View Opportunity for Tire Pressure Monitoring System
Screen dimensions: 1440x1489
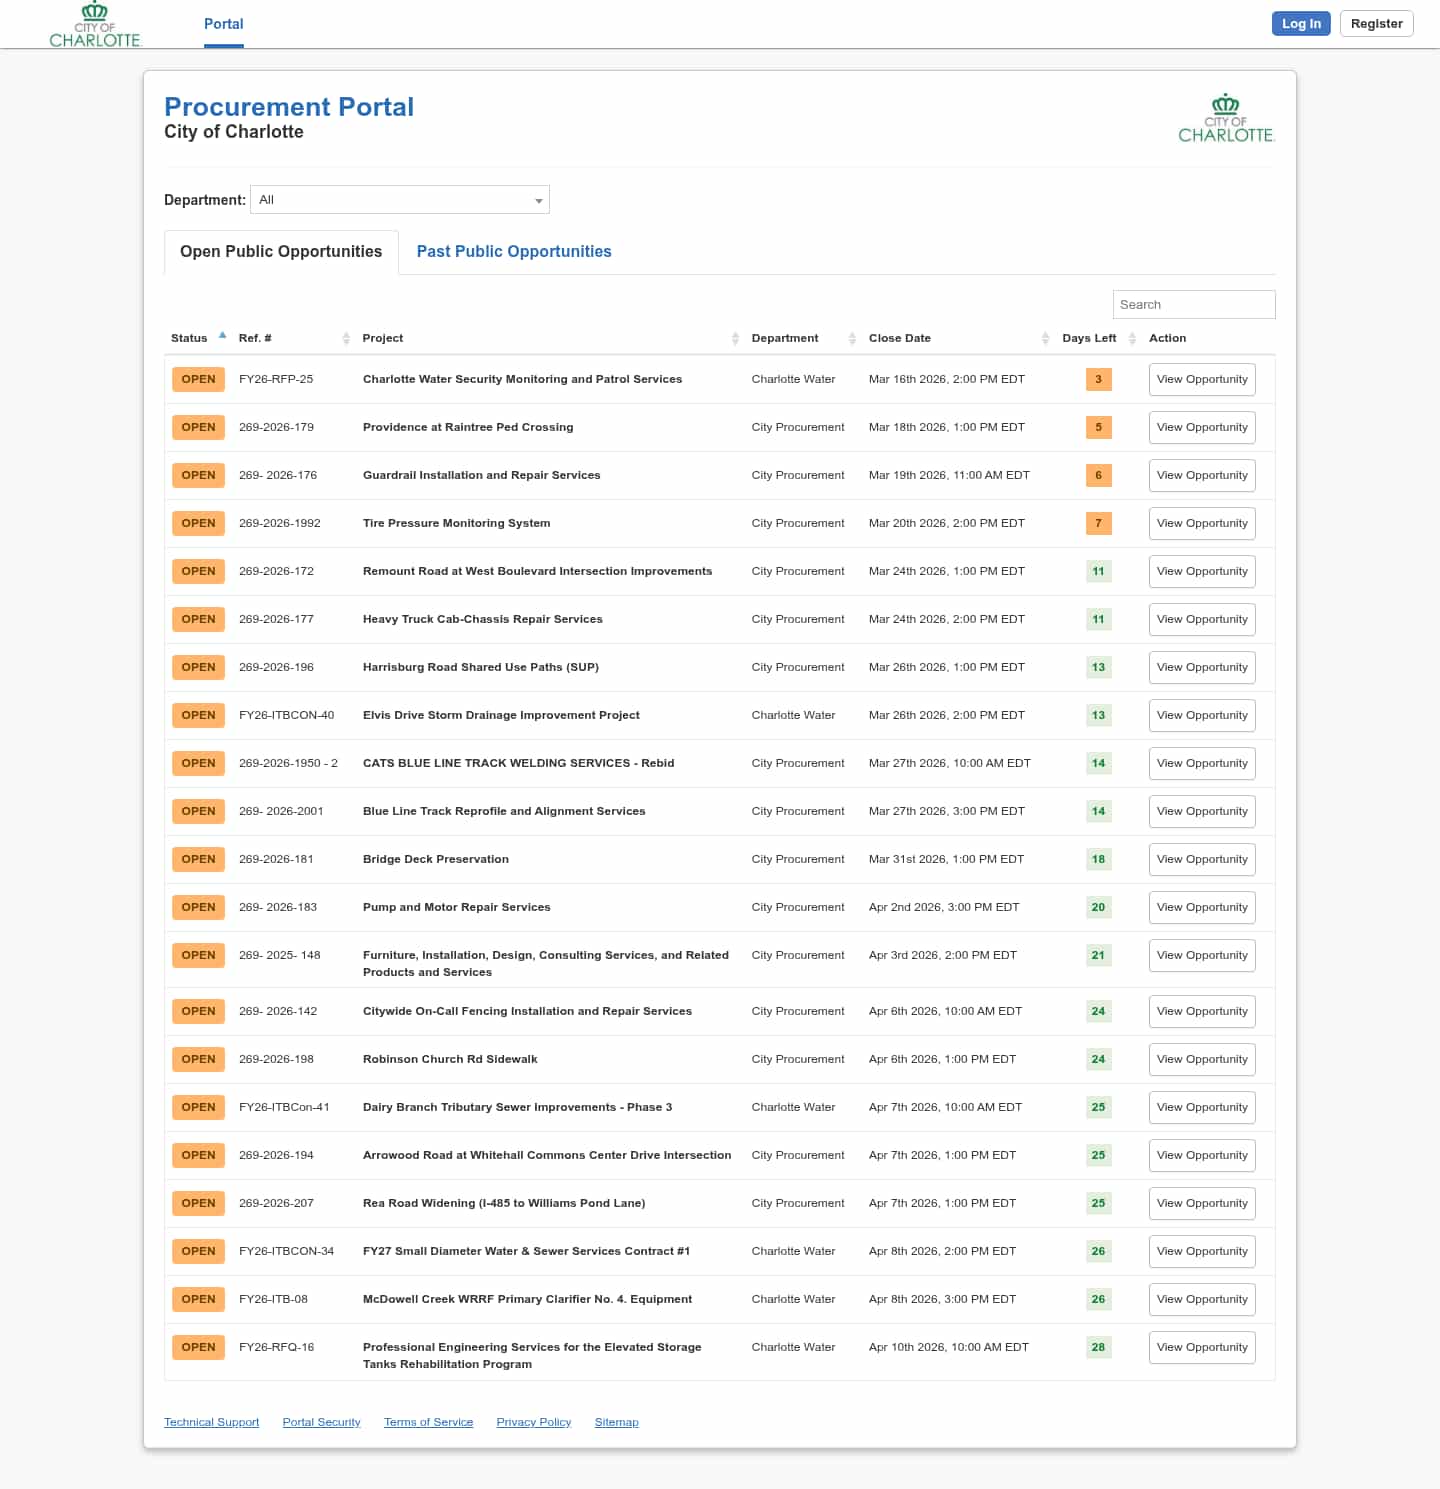(x=1201, y=523)
